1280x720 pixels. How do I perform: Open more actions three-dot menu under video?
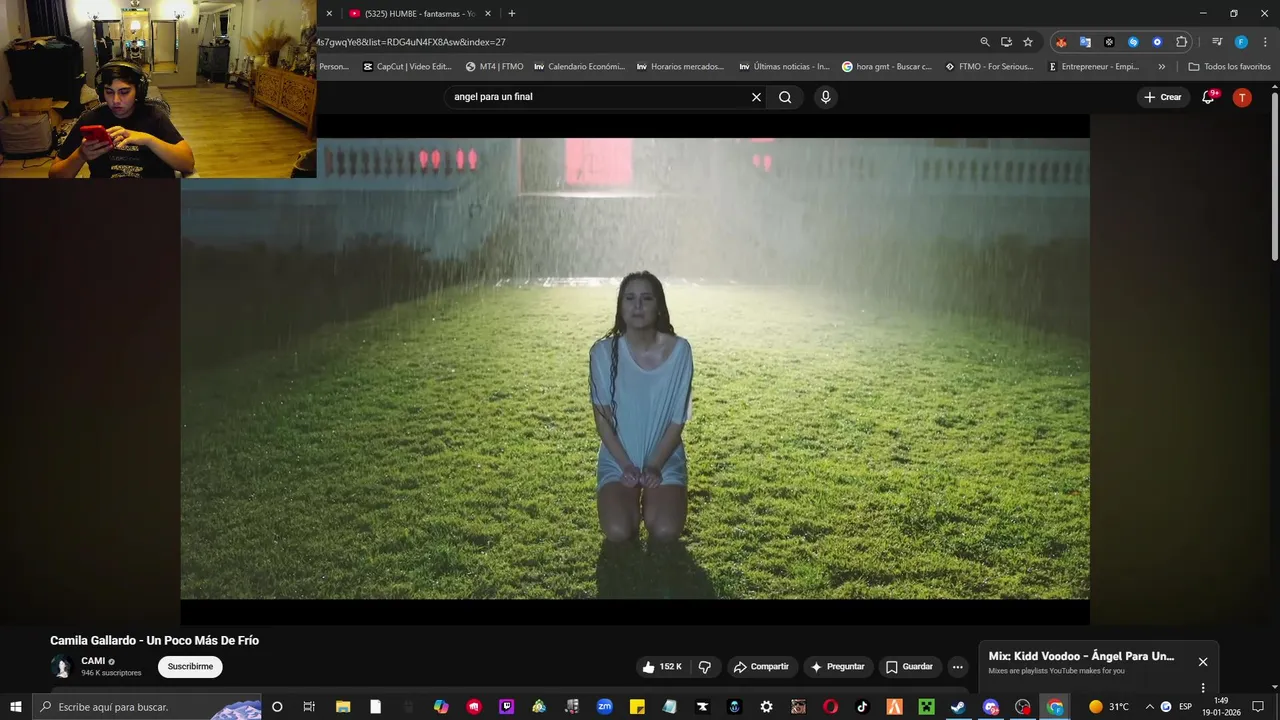click(957, 667)
